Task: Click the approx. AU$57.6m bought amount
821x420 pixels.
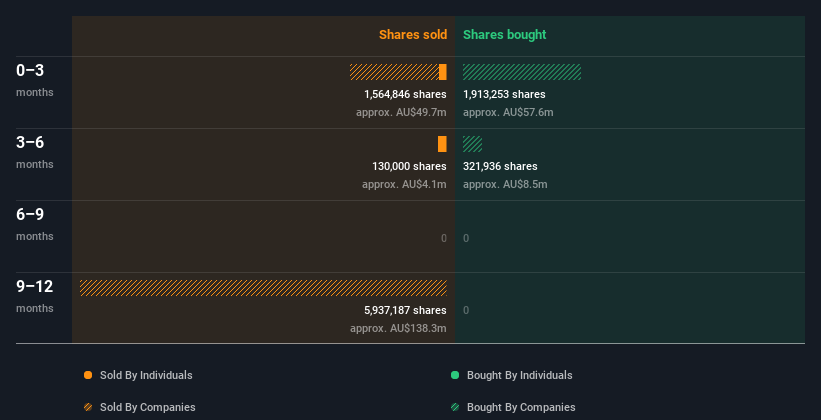Action: pyautogui.click(x=508, y=112)
